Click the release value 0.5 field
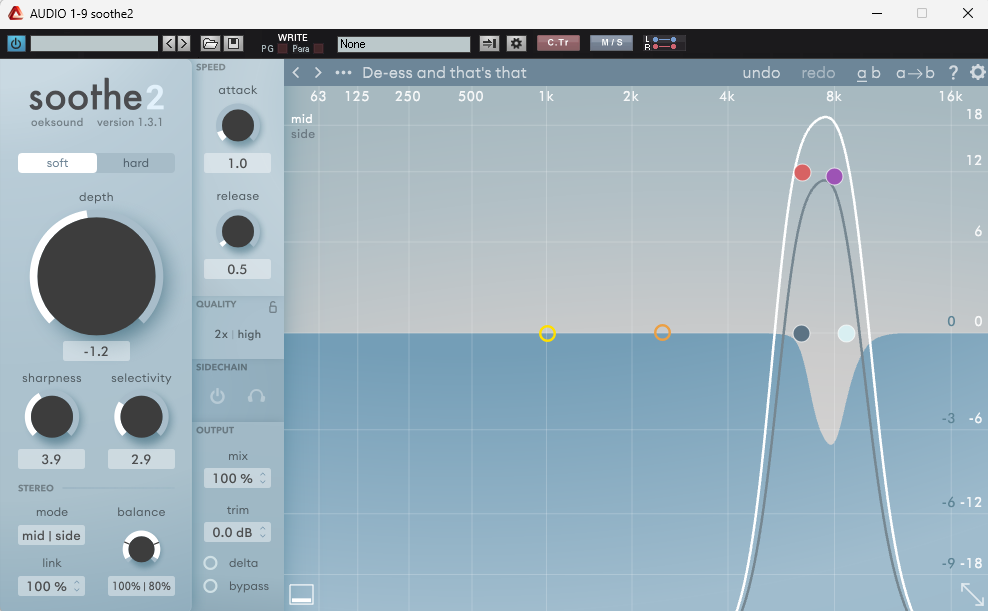The height and width of the screenshot is (611, 988). click(238, 269)
